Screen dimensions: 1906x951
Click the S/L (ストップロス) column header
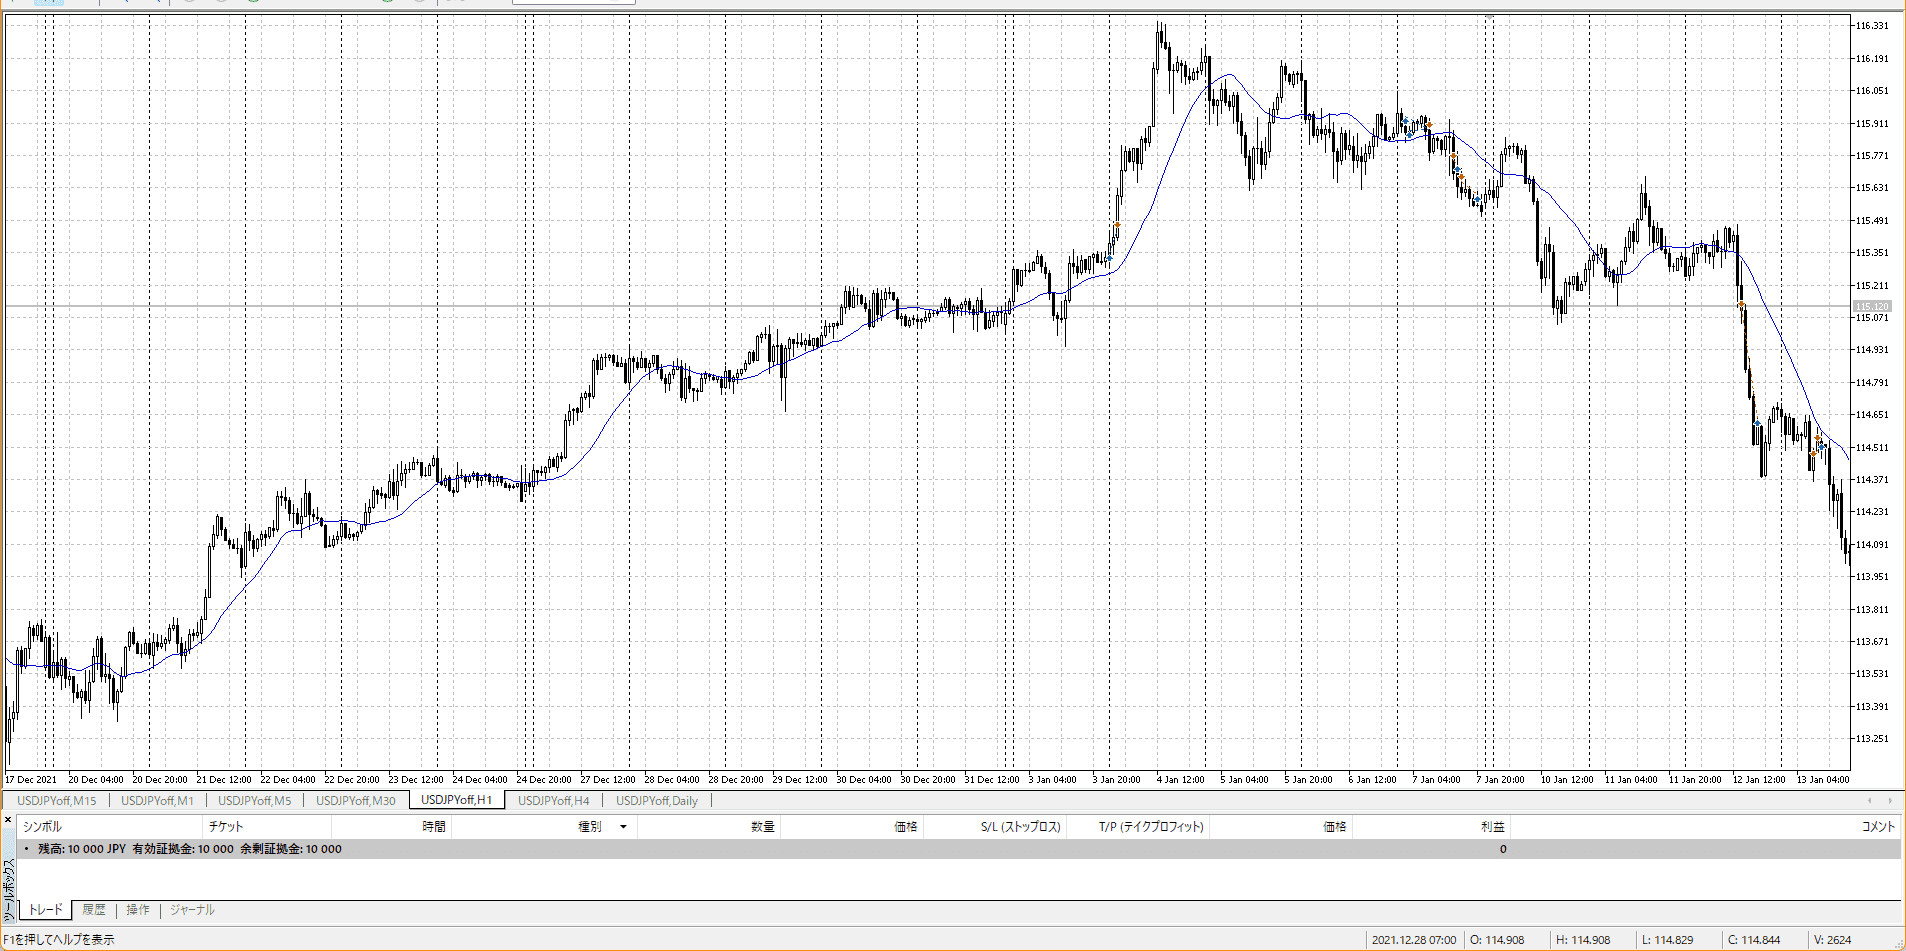pos(1020,827)
